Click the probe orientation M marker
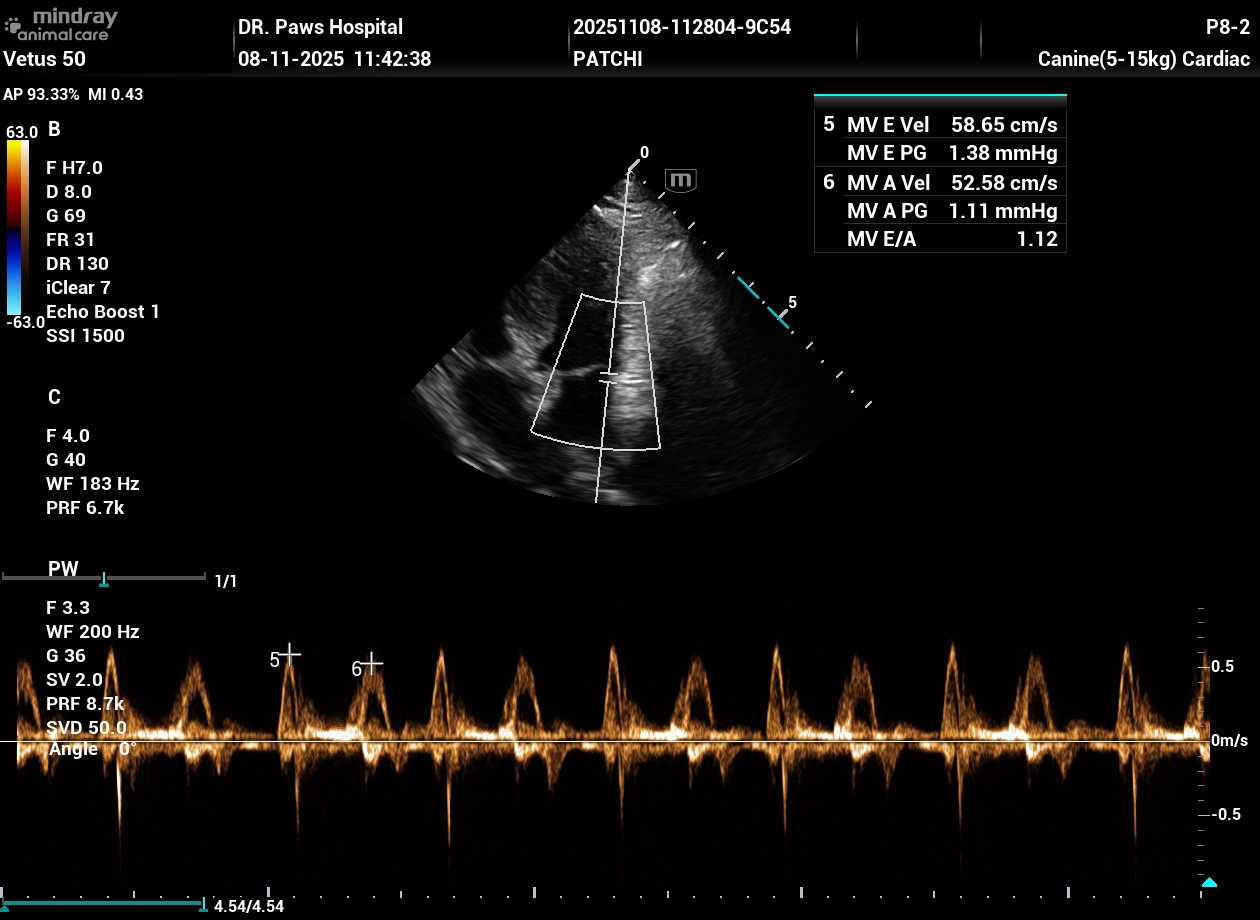This screenshot has width=1260, height=920. tap(680, 181)
